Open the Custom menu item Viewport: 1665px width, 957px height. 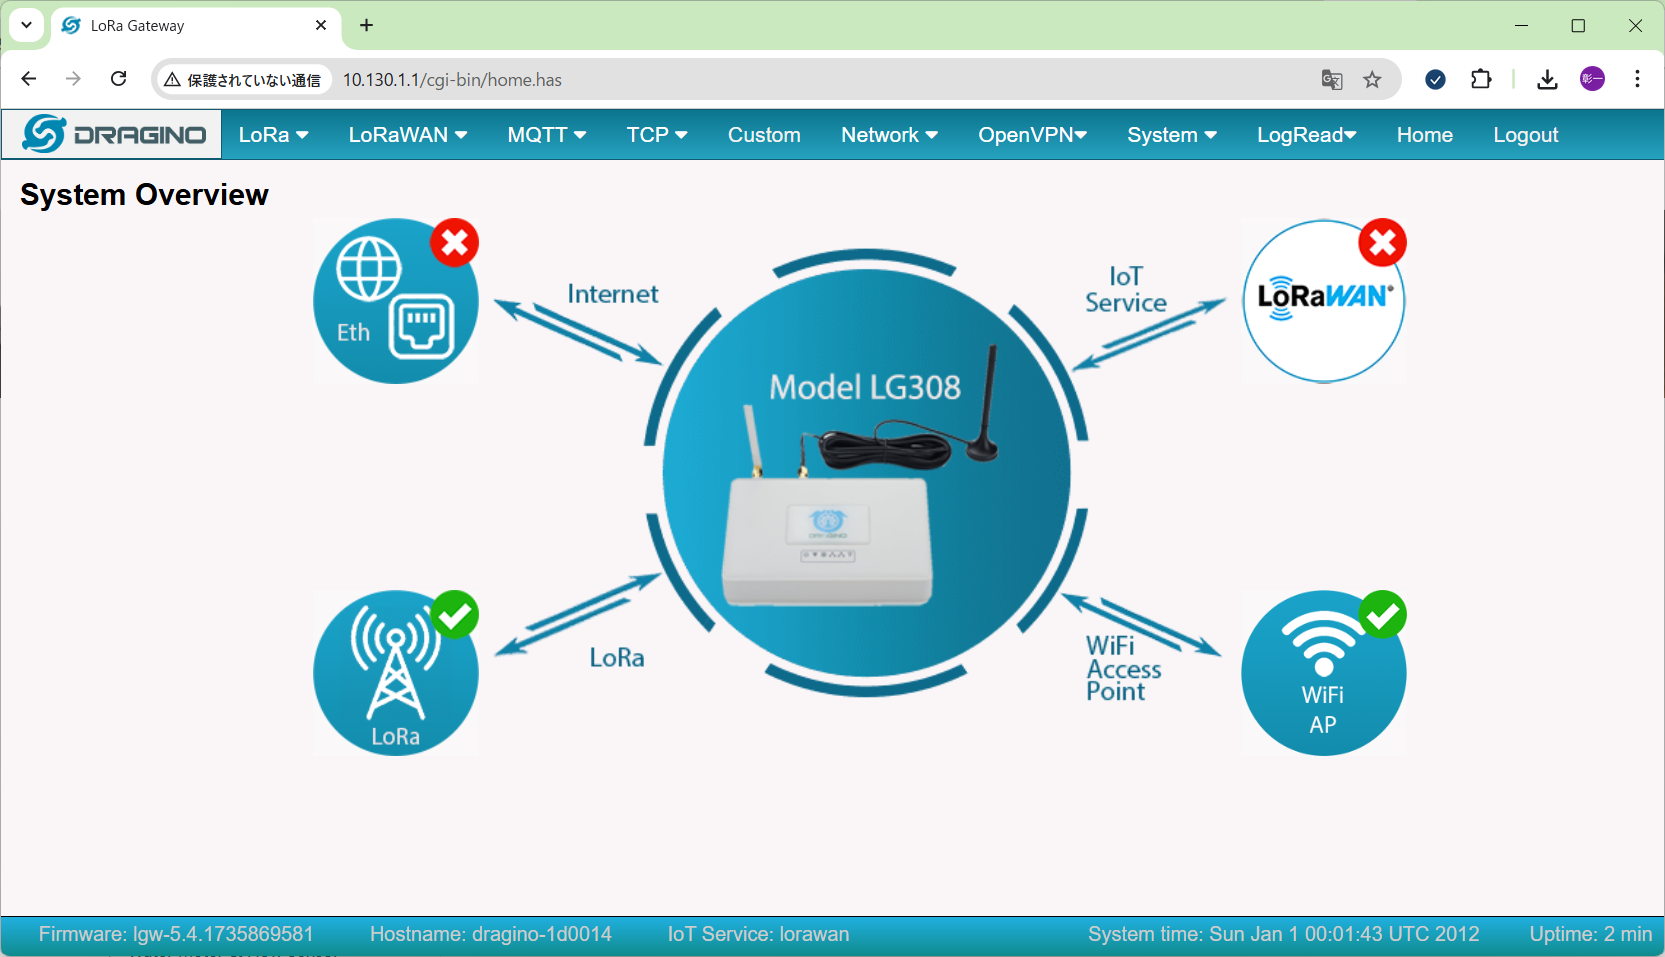tap(764, 135)
